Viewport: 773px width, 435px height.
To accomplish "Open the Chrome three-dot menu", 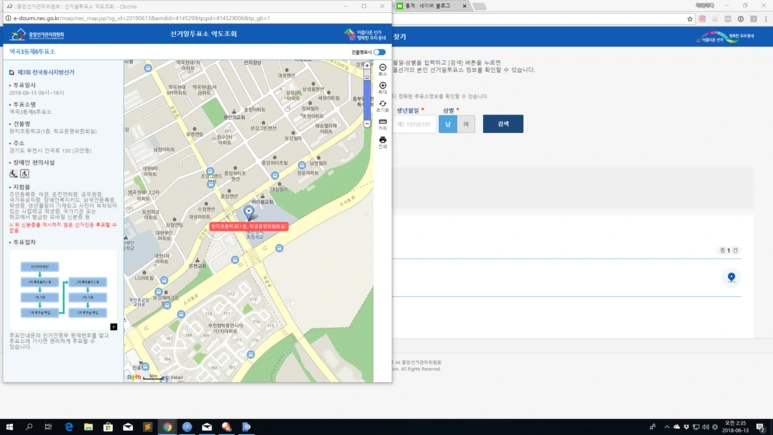I will [766, 19].
